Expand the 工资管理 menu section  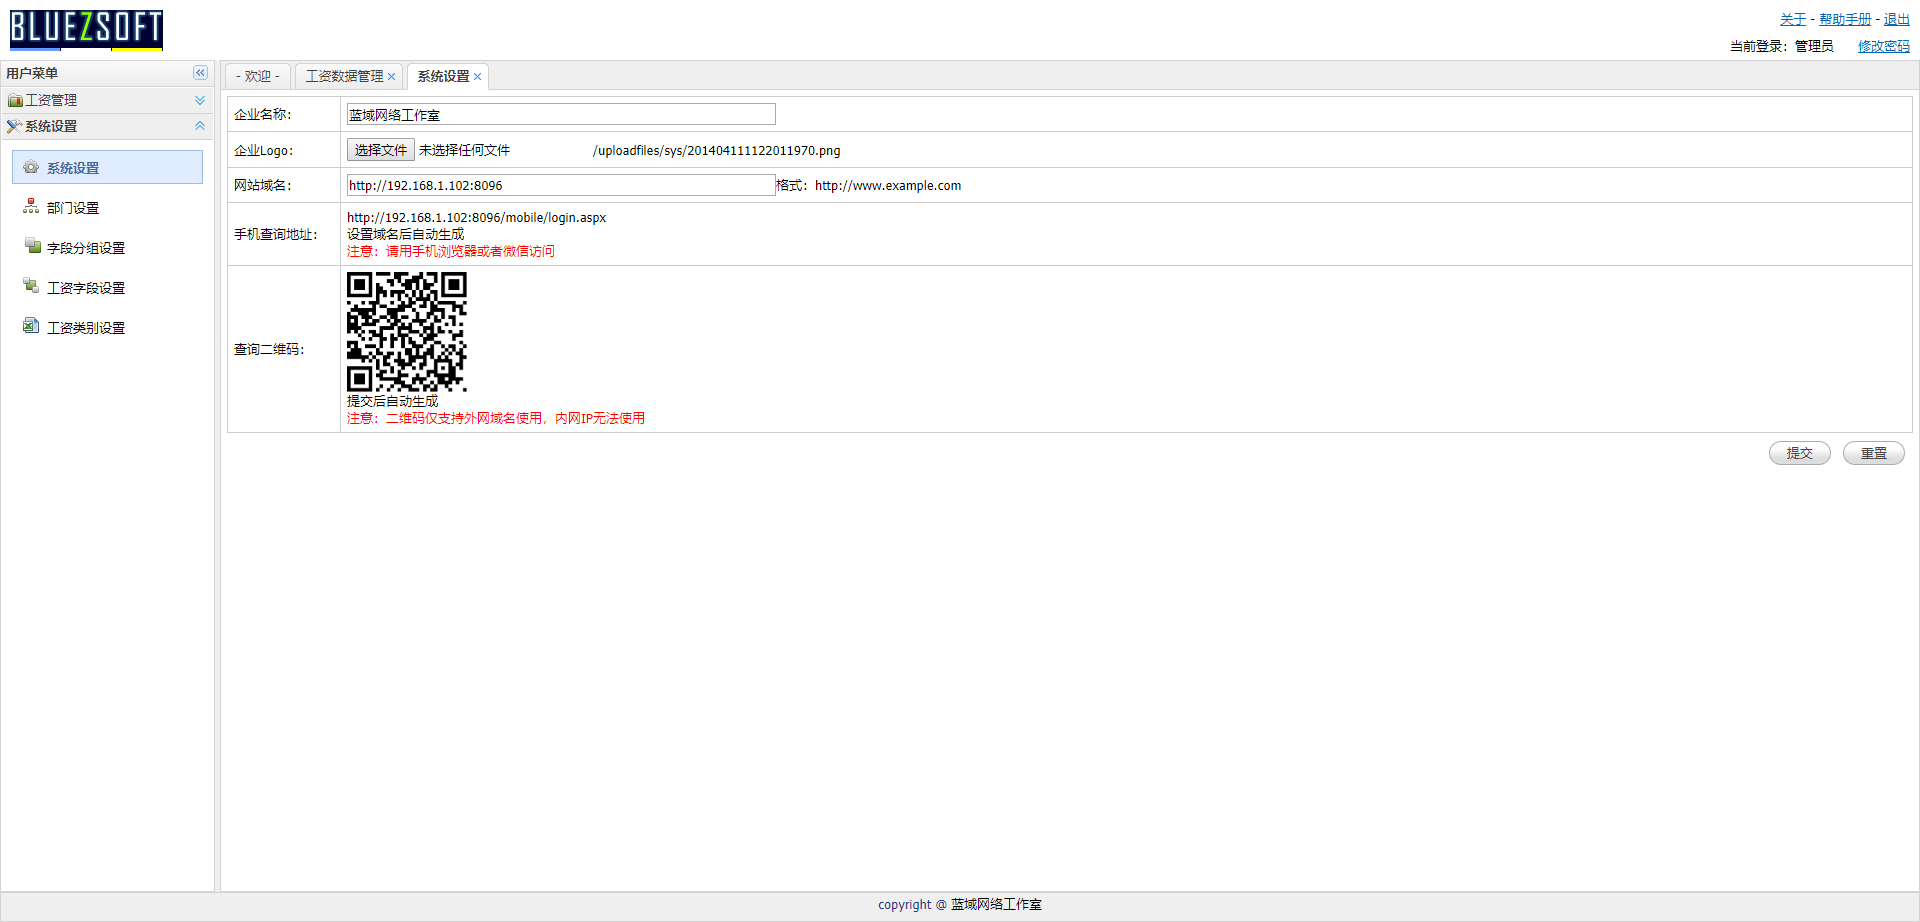click(200, 100)
